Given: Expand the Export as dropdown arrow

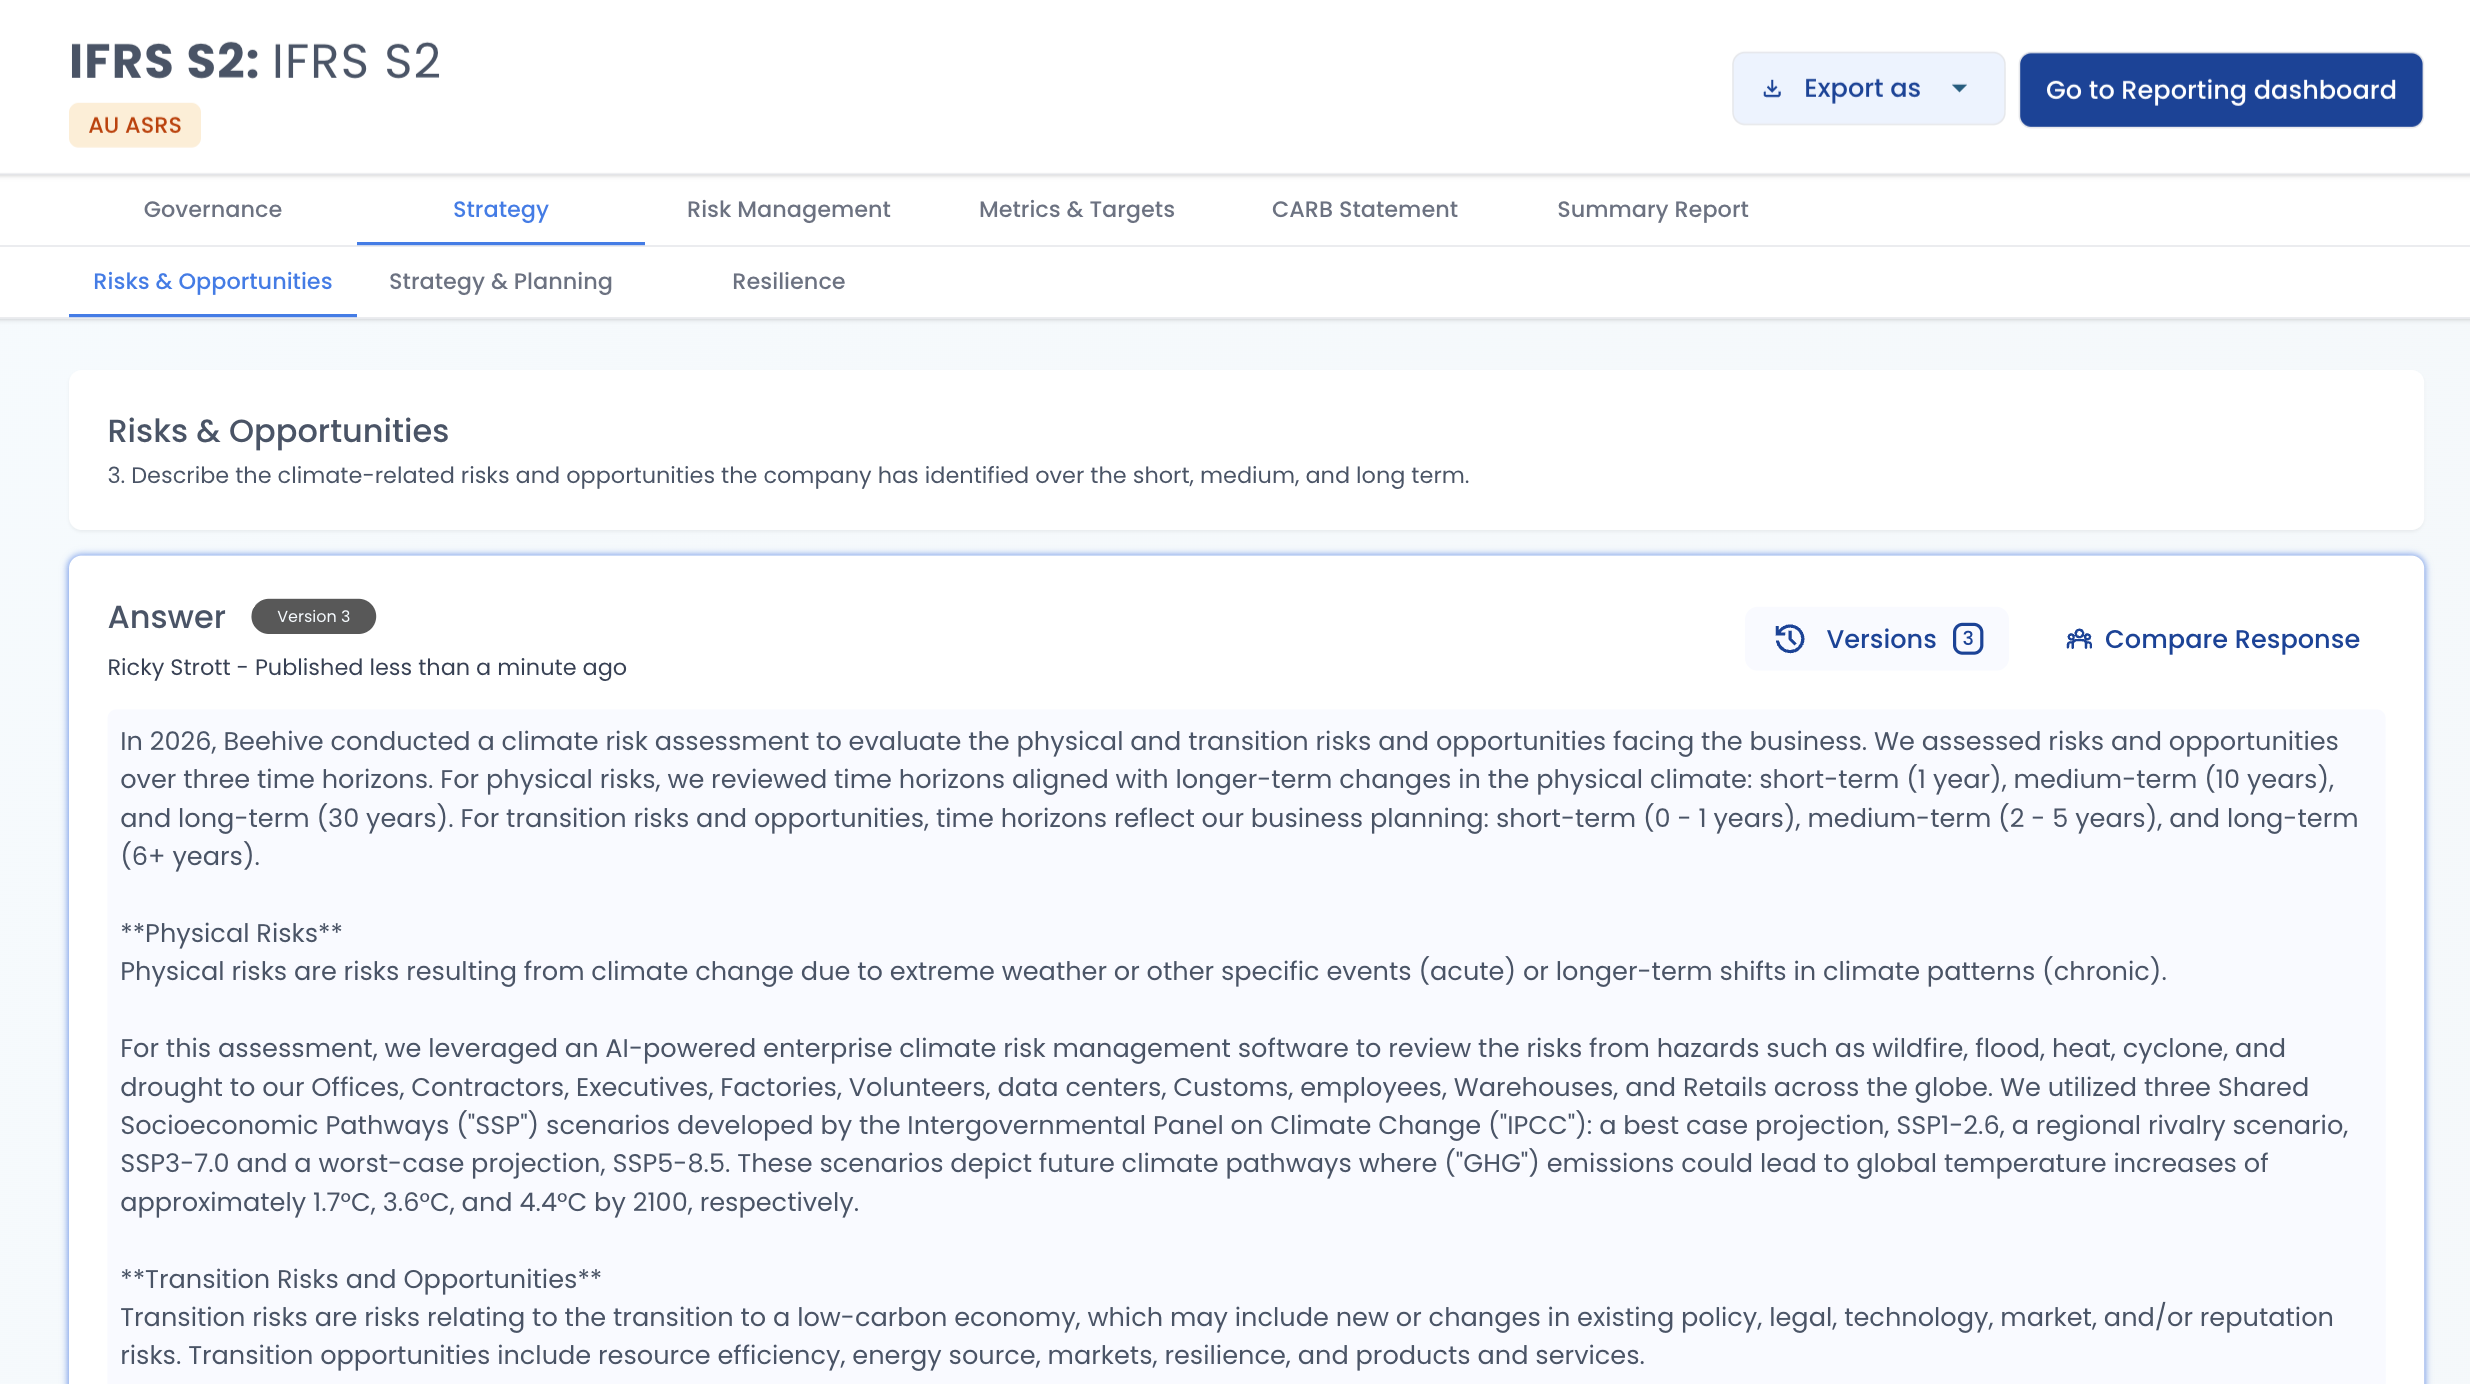Looking at the screenshot, I should pos(1959,89).
